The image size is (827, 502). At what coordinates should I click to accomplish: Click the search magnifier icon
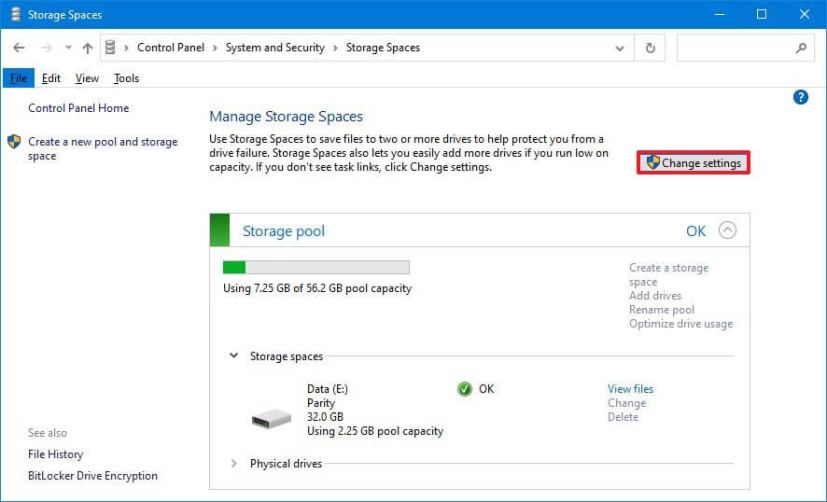pos(801,48)
